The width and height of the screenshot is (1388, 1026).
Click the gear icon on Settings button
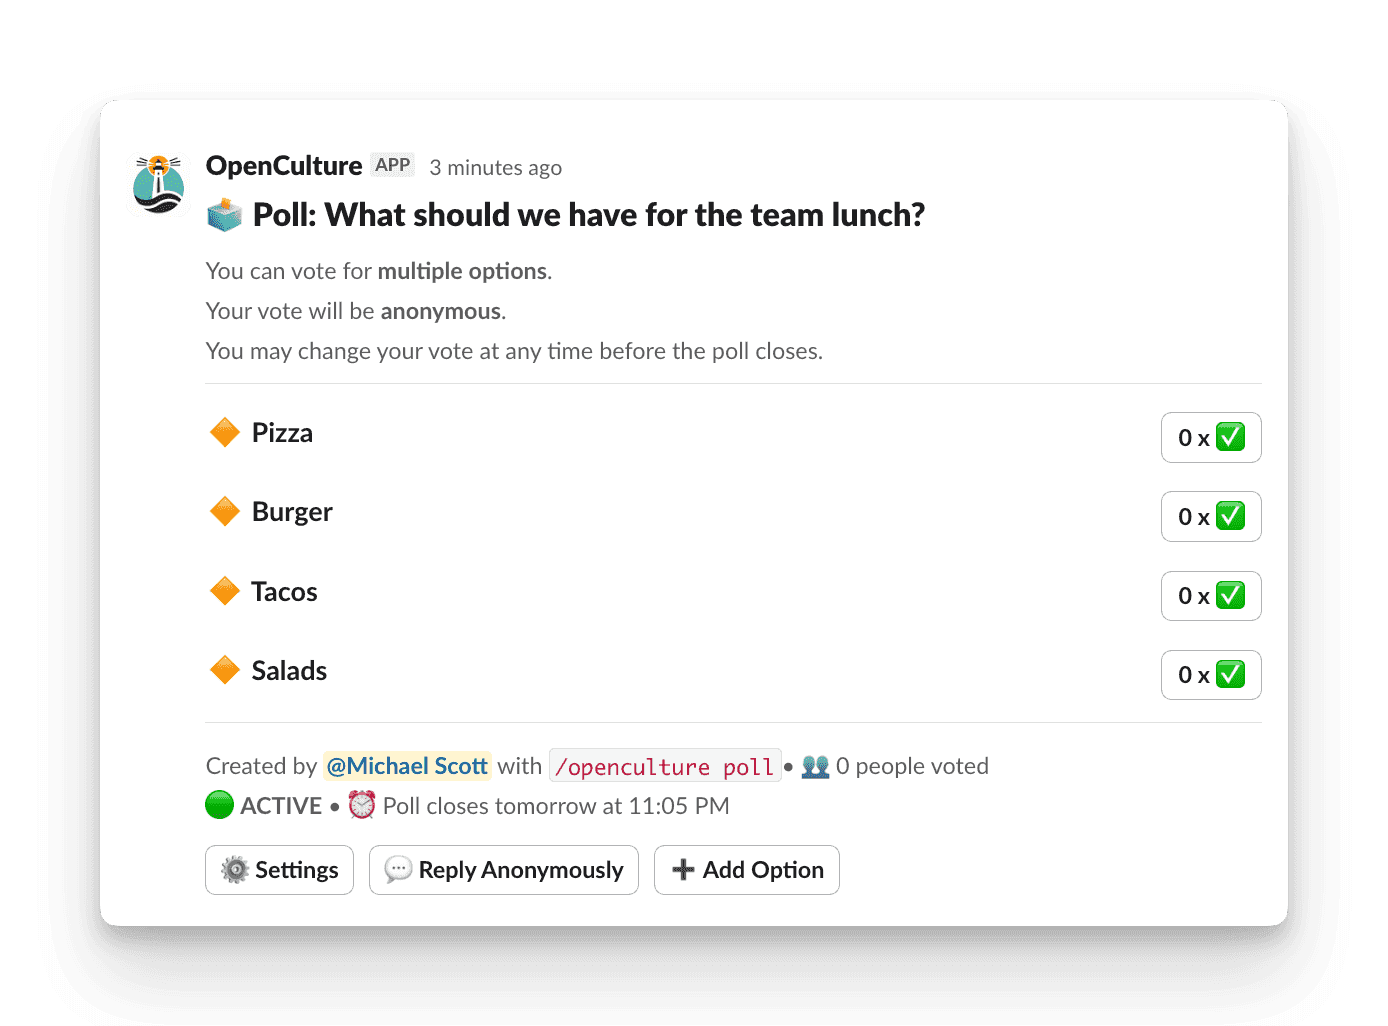[234, 869]
